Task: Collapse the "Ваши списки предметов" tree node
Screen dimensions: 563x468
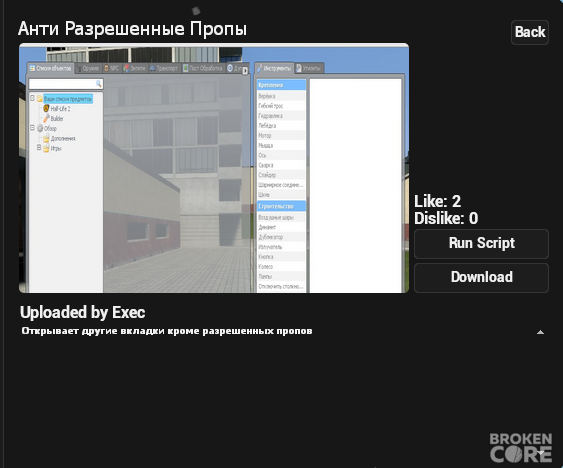Action: click(32, 98)
